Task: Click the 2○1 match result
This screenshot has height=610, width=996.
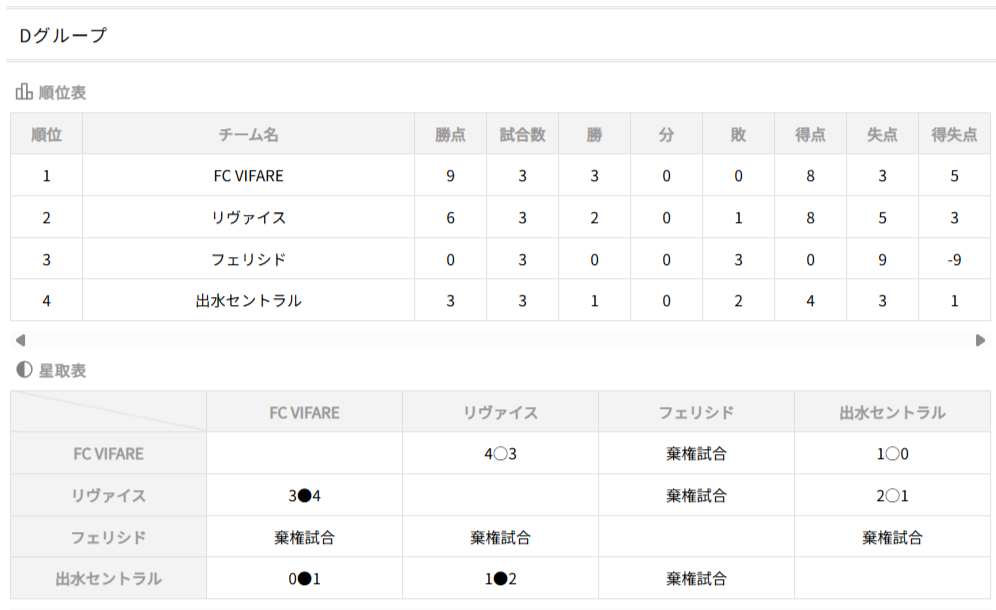Action: 892,496
